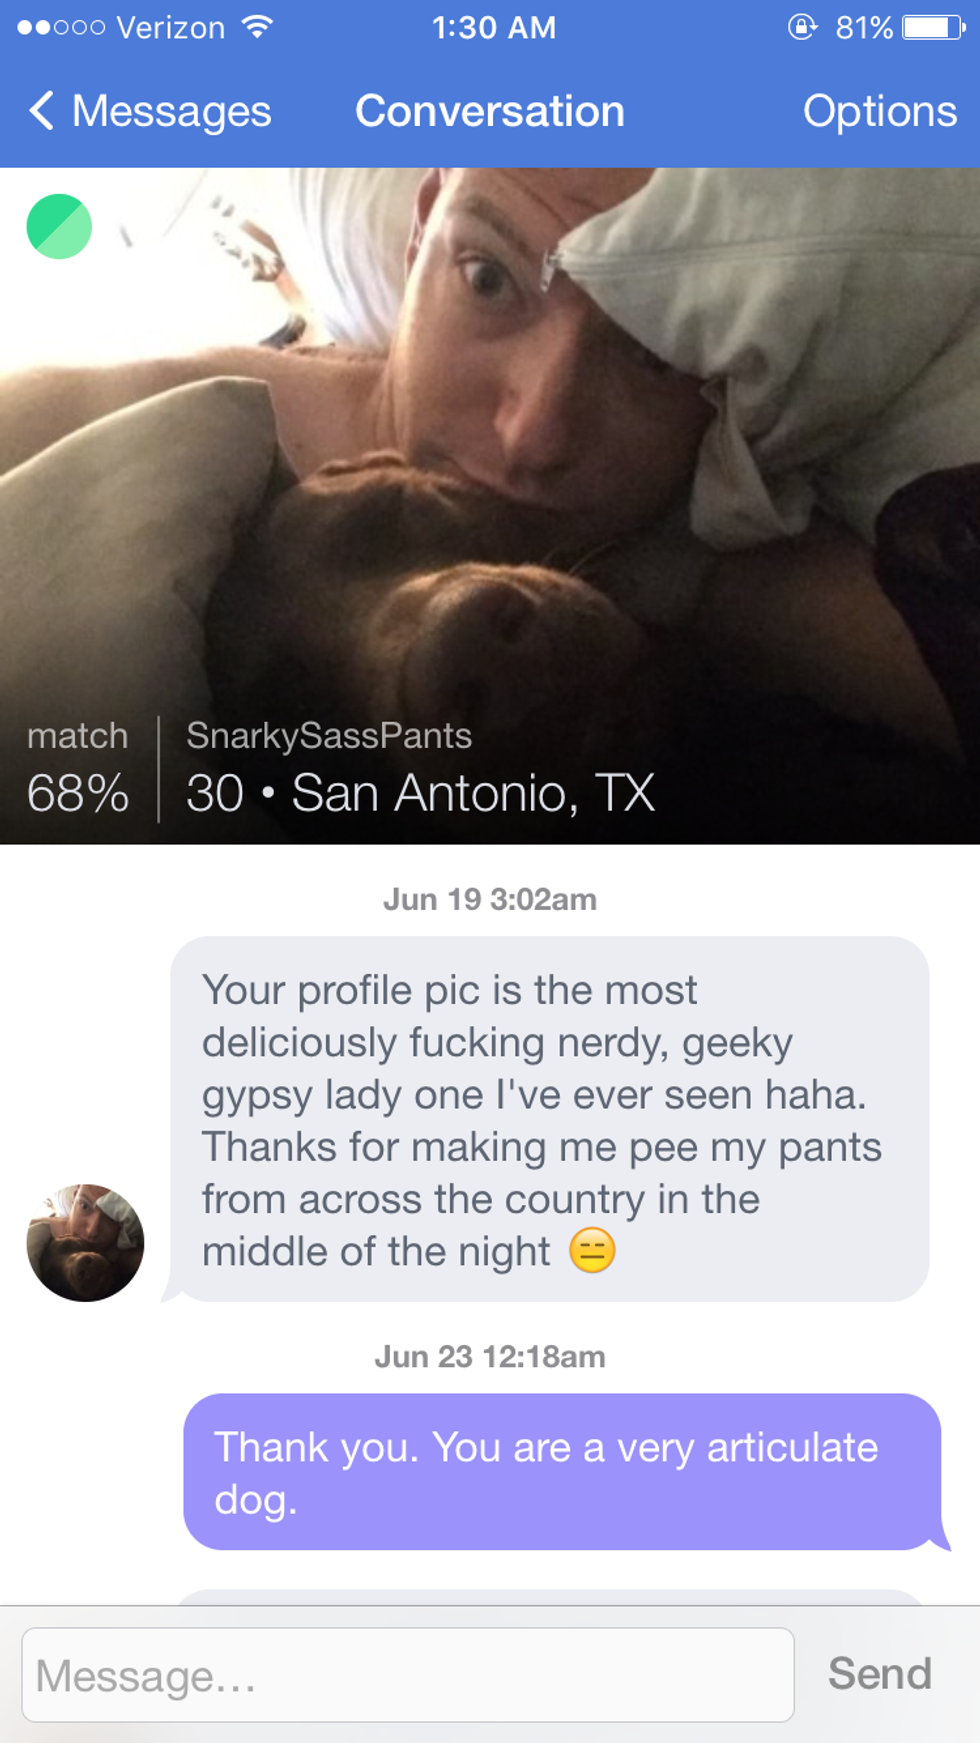Screen dimensions: 980x1743
Task: Tap the green online status indicator
Action: [59, 227]
